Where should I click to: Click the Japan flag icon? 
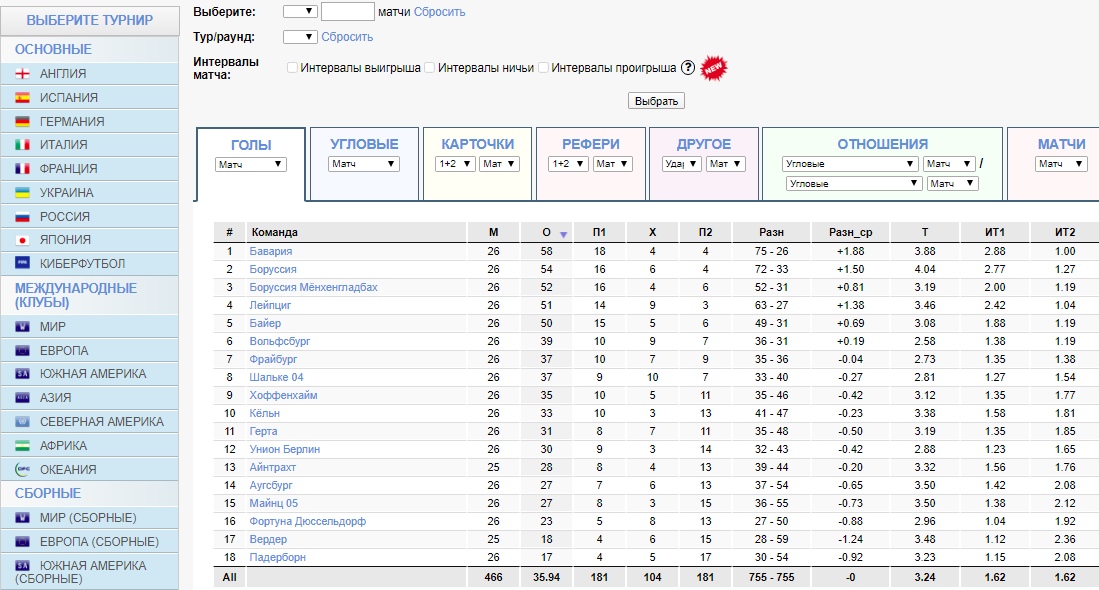pyautogui.click(x=22, y=240)
